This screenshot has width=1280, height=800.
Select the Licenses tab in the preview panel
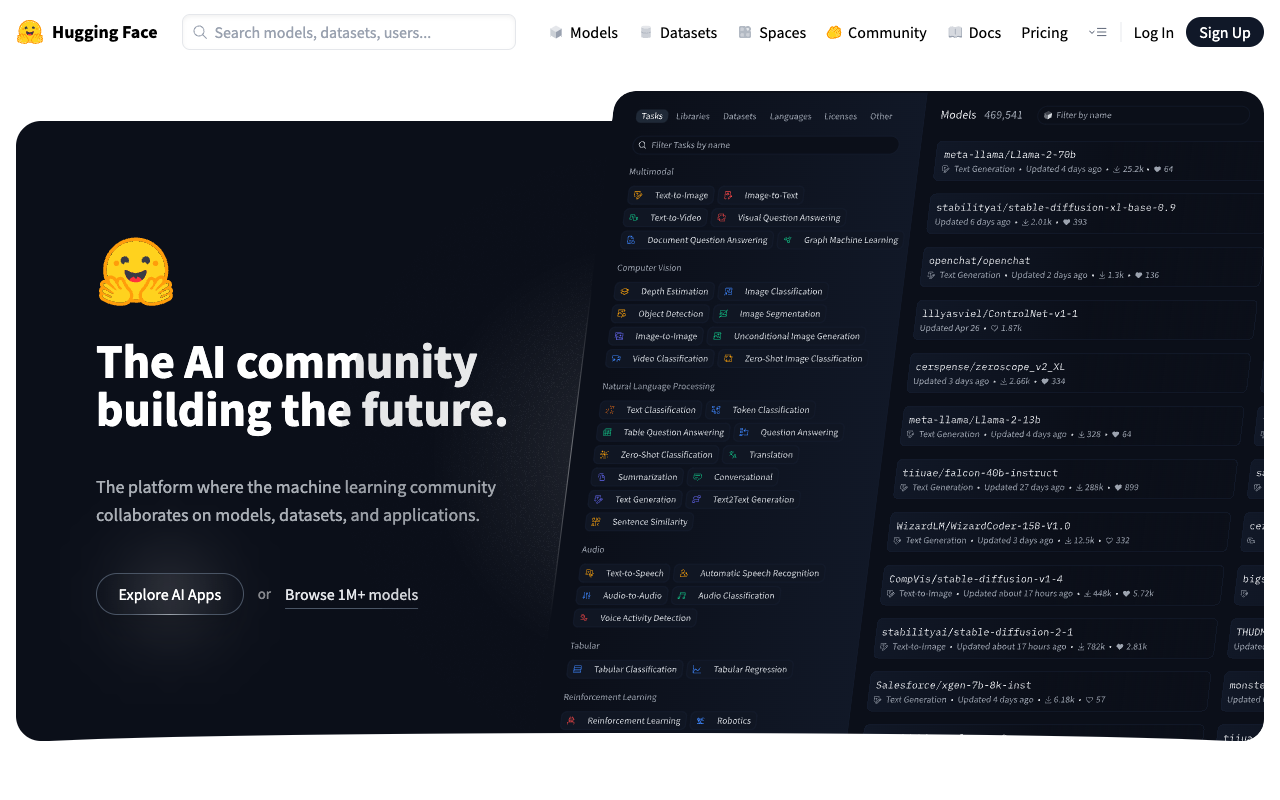click(x=840, y=116)
